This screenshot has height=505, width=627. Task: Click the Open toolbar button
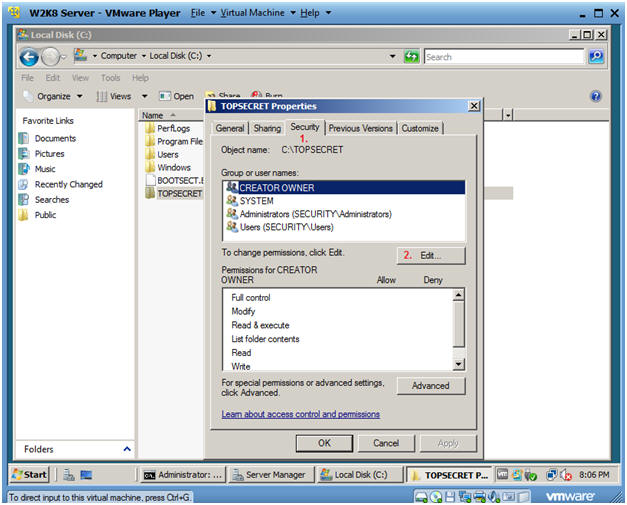tap(176, 96)
